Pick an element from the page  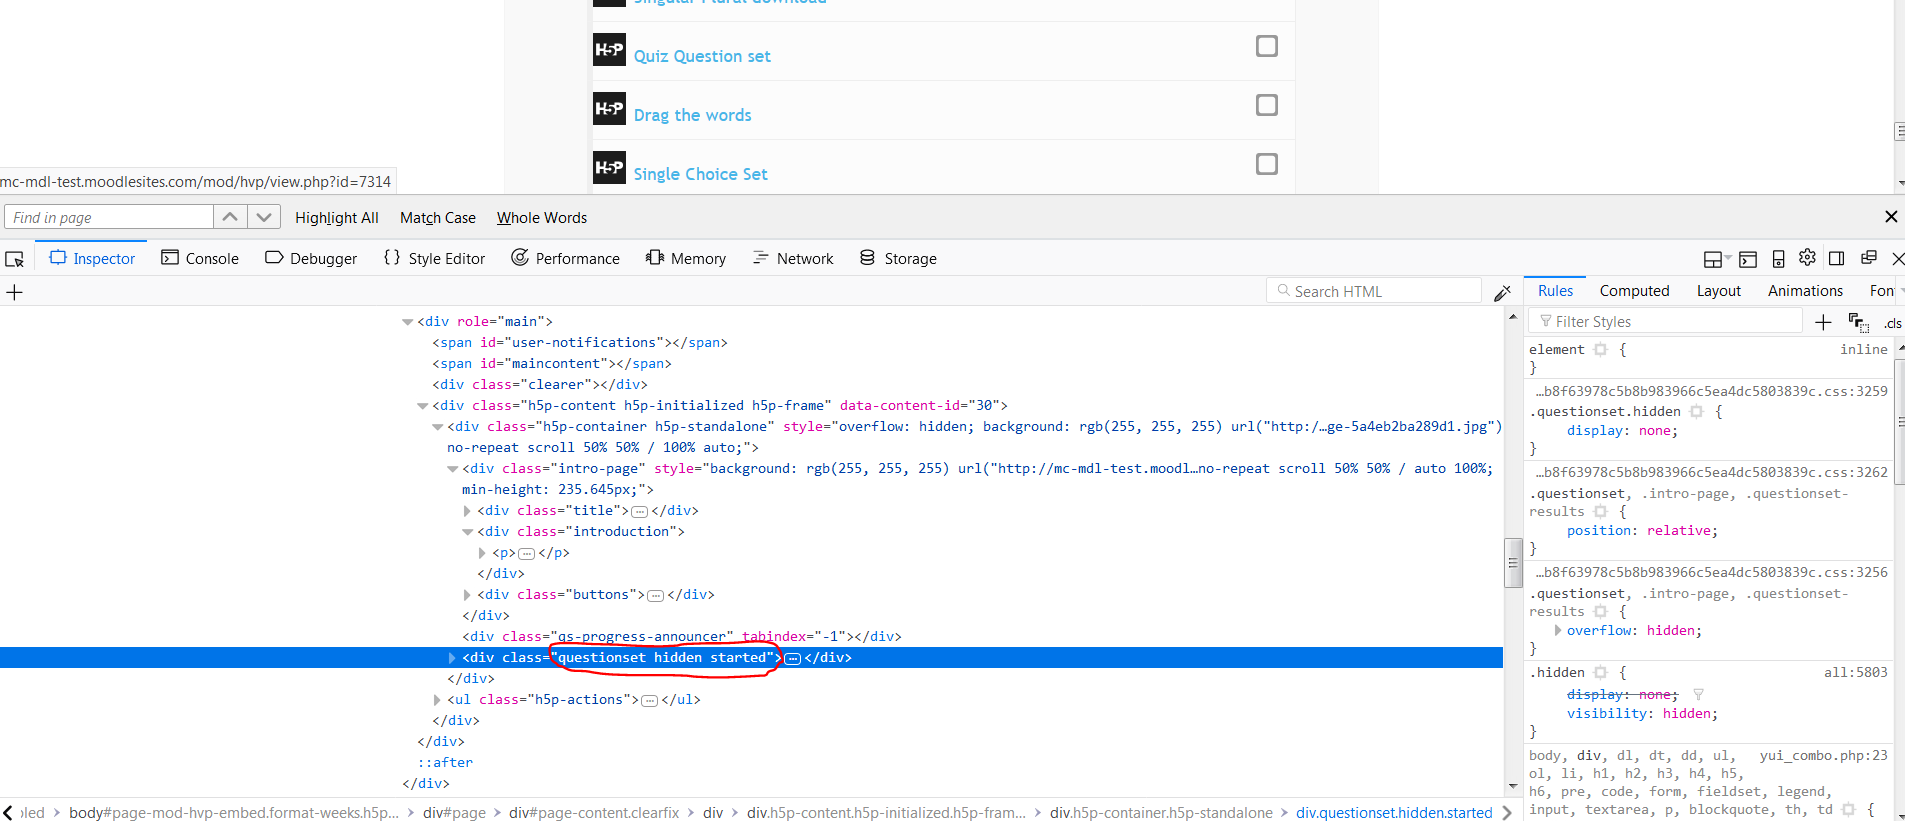(14, 259)
